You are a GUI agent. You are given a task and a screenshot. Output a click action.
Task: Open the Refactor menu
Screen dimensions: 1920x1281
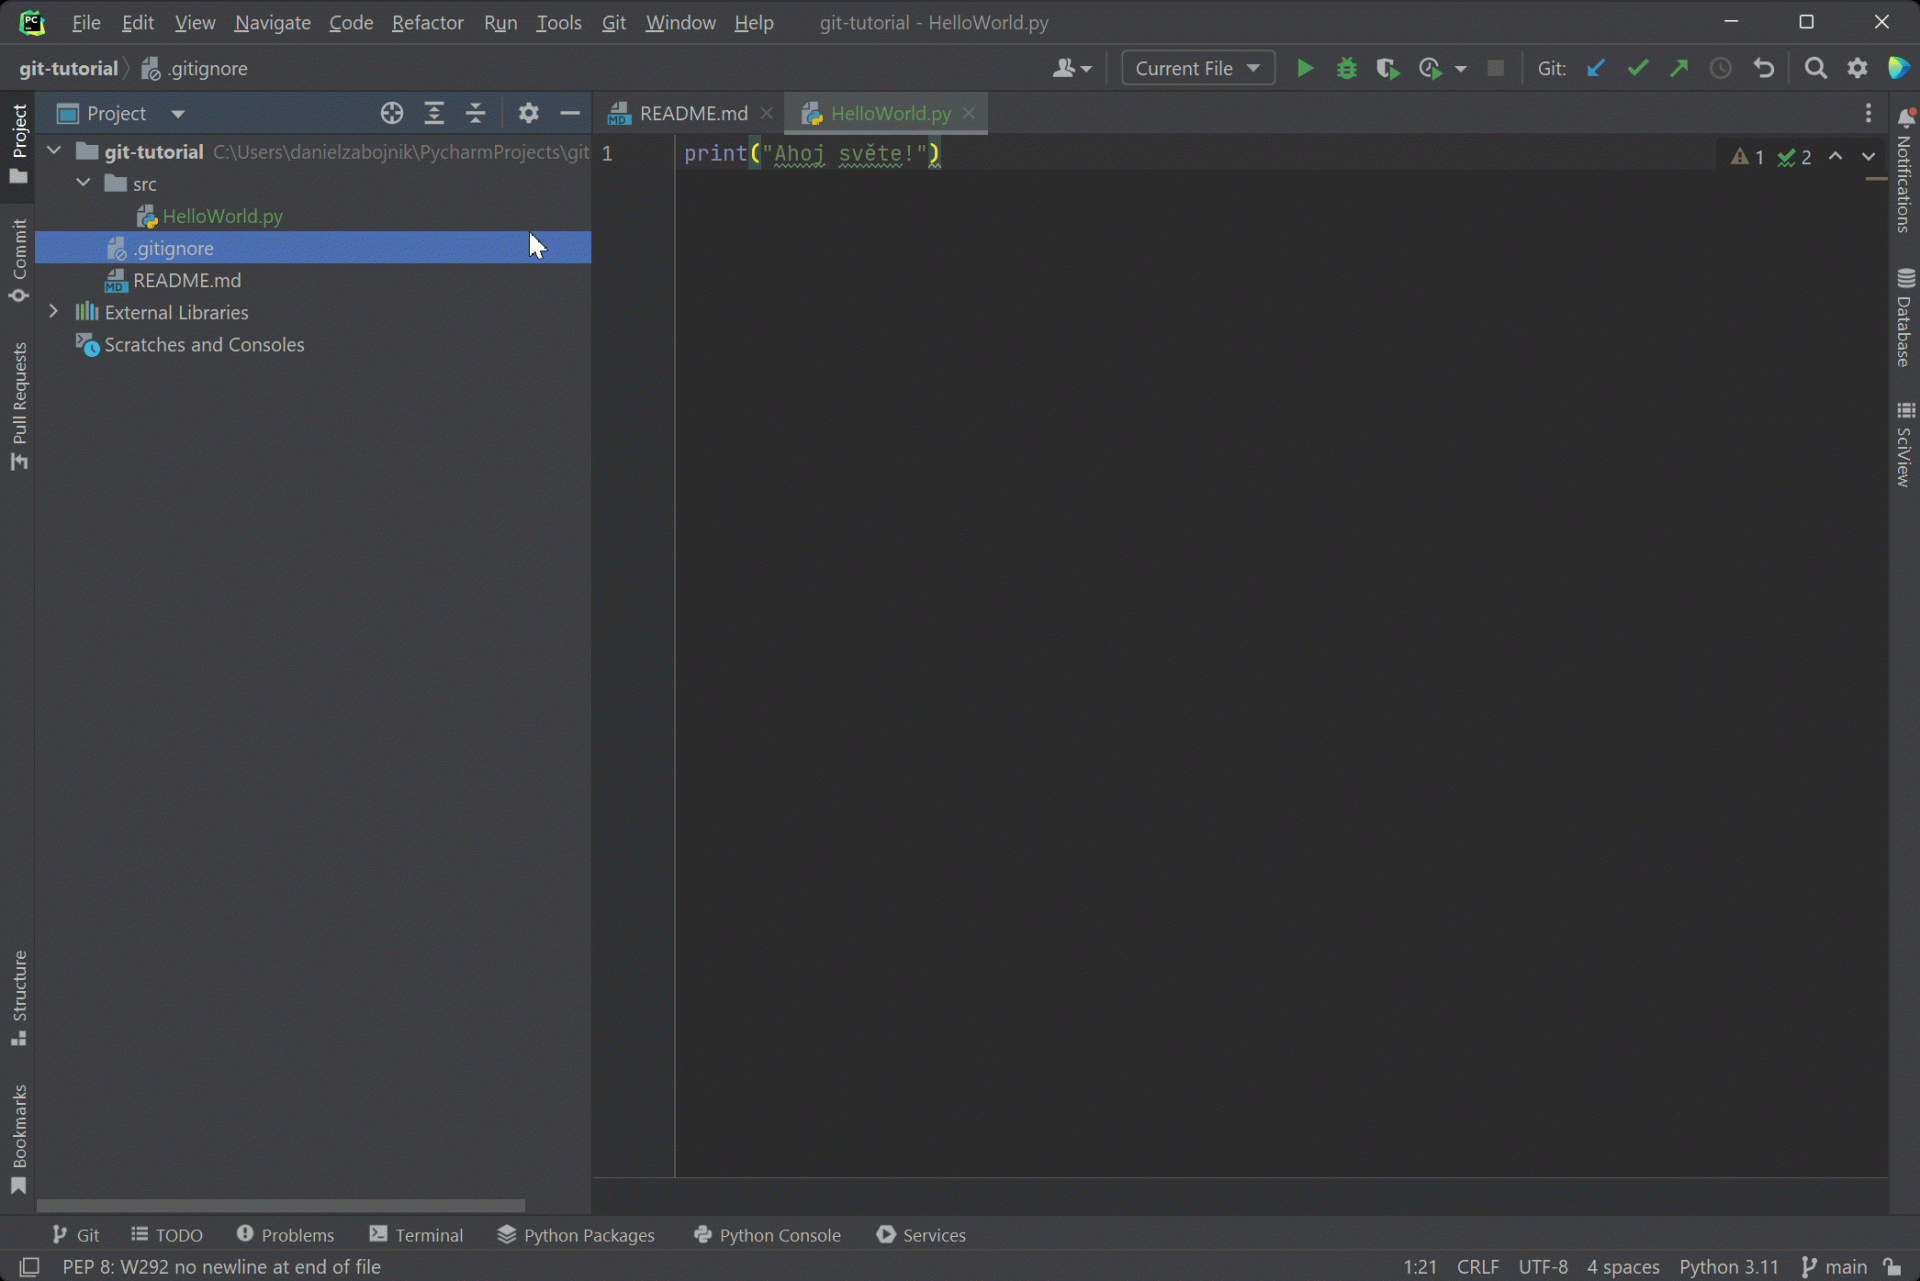tap(427, 22)
